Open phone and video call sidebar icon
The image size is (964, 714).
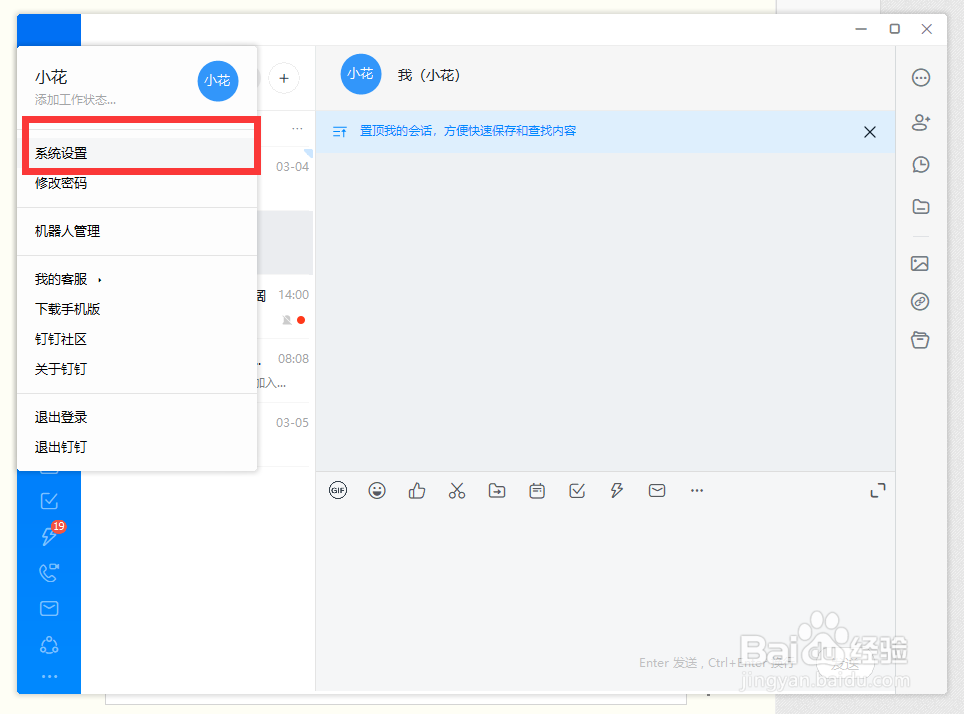[49, 573]
